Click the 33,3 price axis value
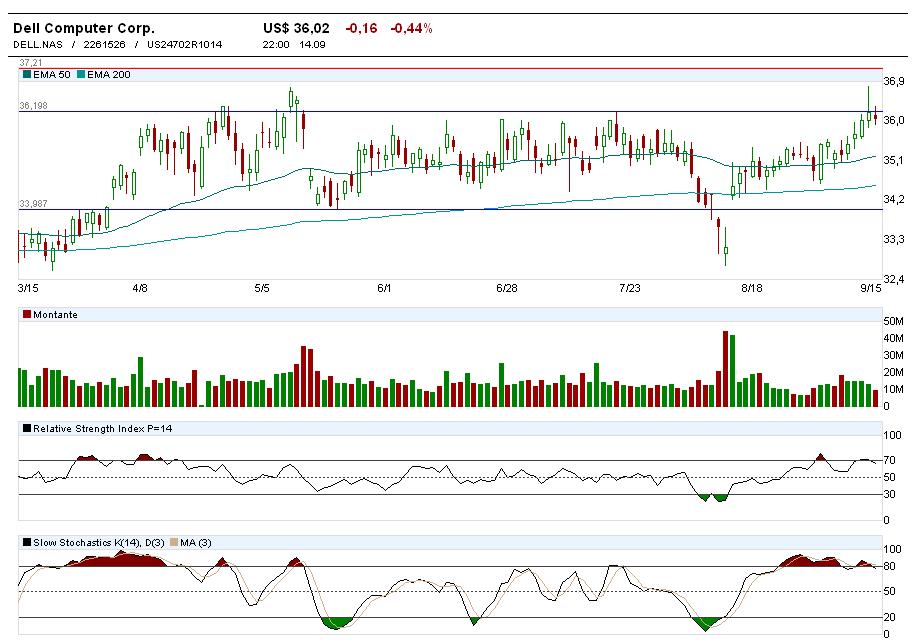Viewport: 913px width, 643px height. [894, 239]
